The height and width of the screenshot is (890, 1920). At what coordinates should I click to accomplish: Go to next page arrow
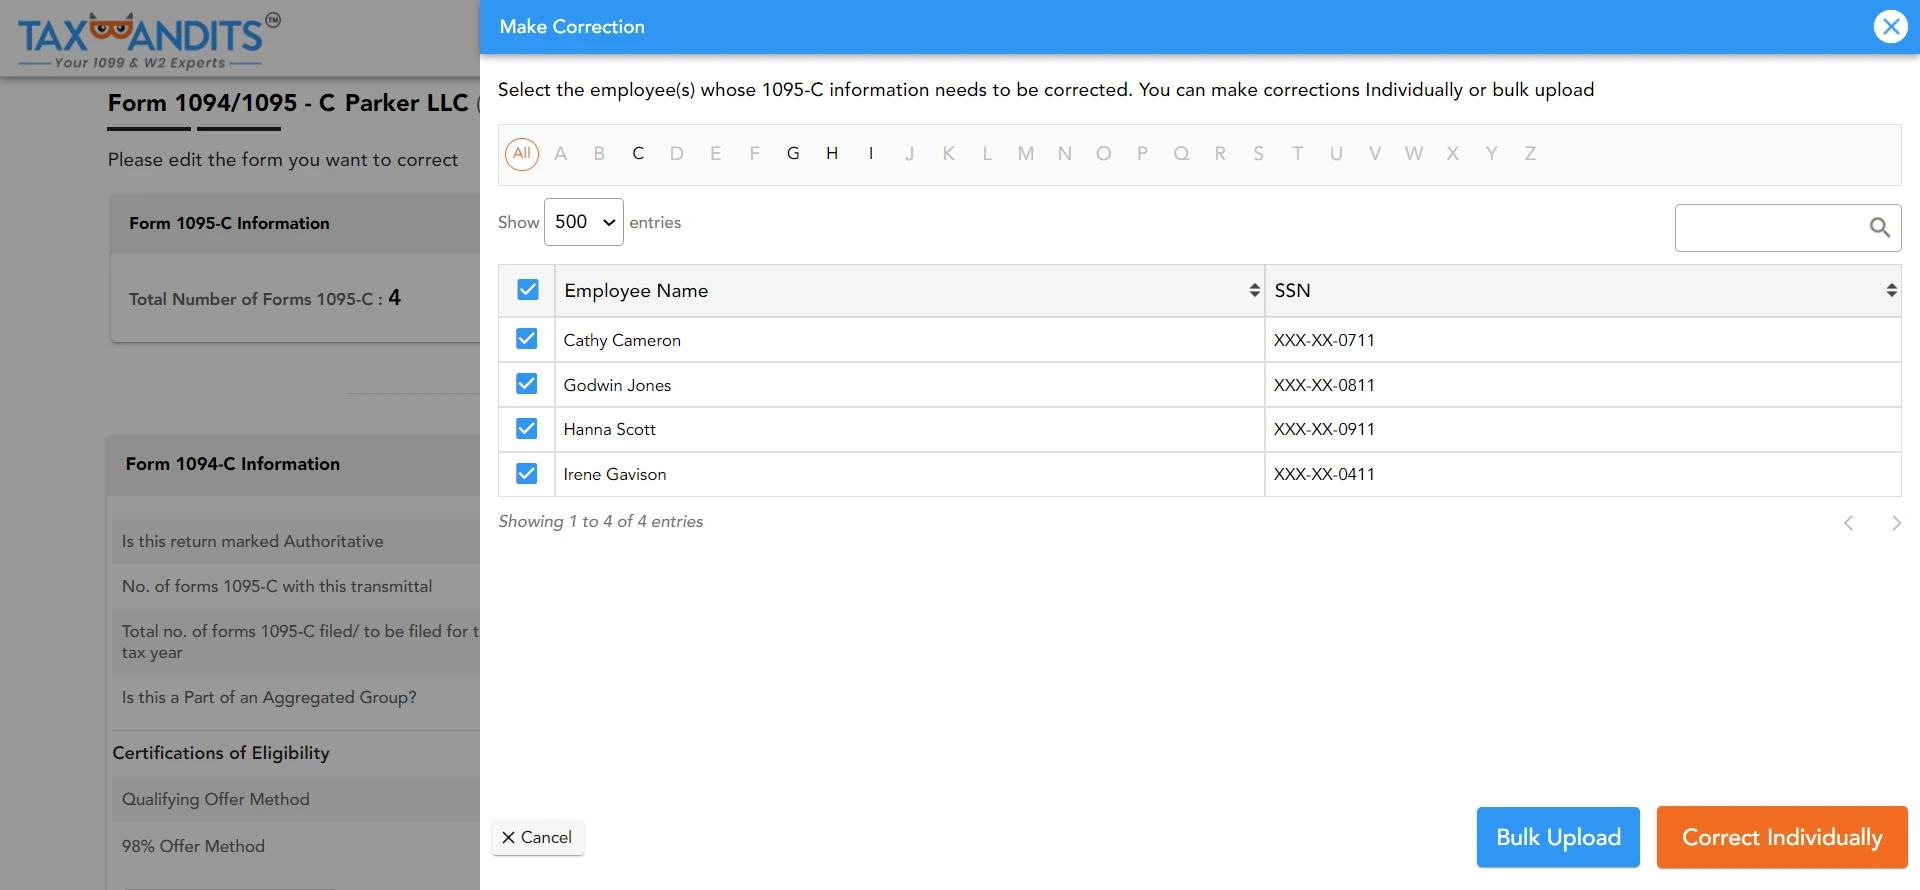(1896, 523)
